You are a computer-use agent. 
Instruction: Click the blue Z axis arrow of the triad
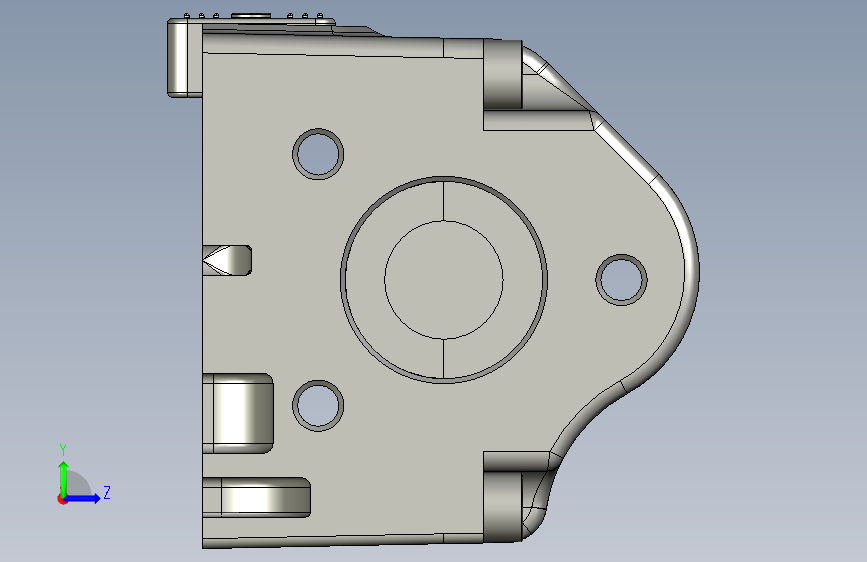tap(83, 498)
